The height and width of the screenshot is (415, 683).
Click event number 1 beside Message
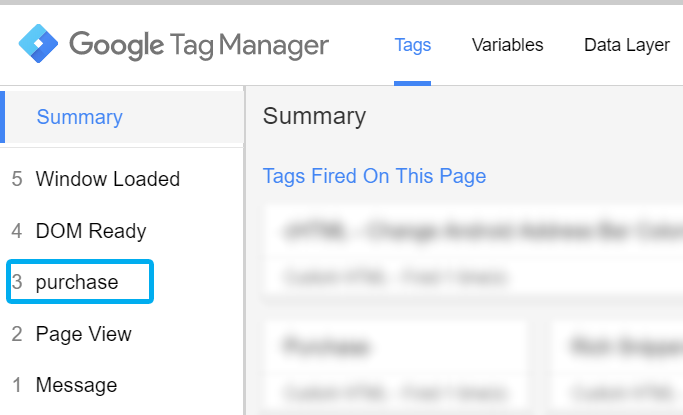pos(16,385)
